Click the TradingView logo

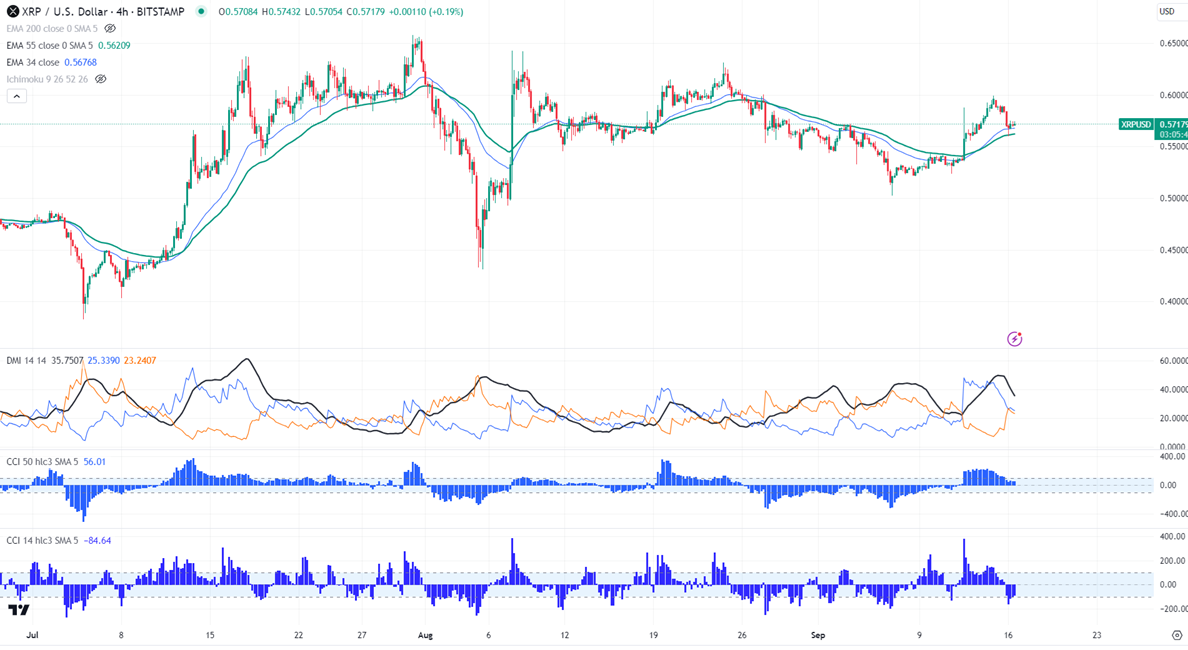pos(19,610)
